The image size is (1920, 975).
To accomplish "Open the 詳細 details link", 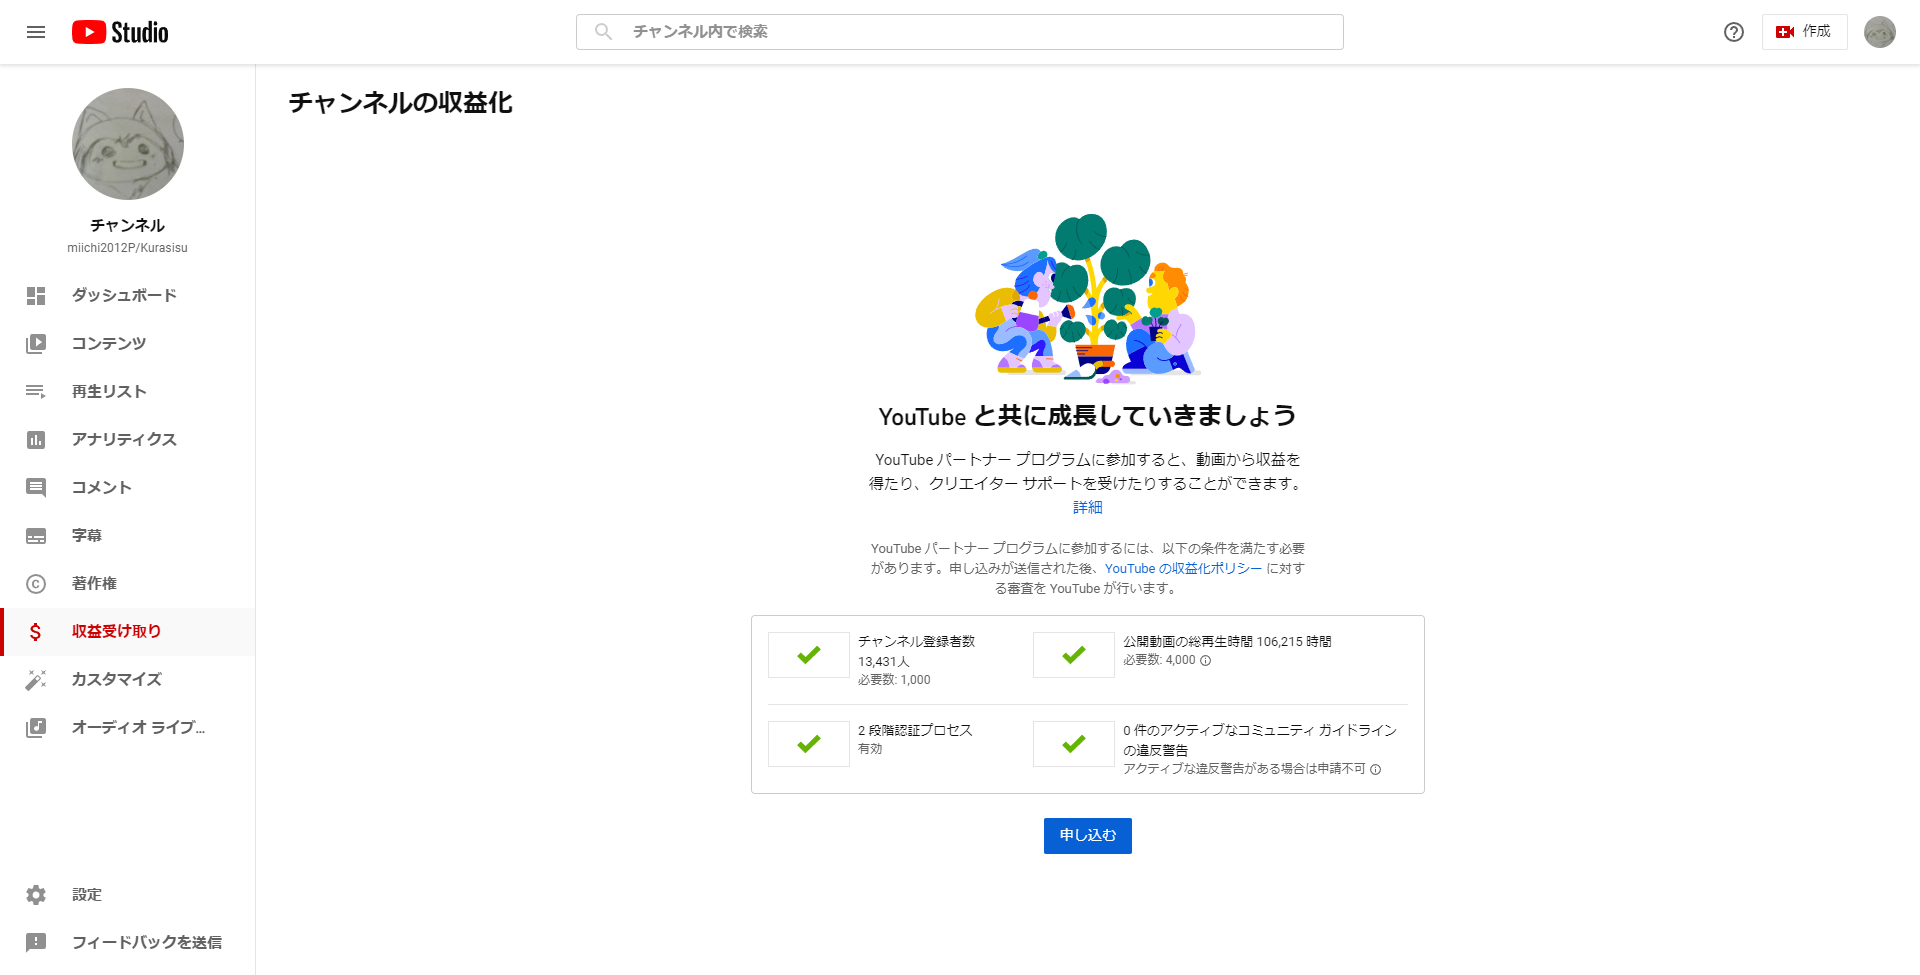I will [x=1088, y=508].
